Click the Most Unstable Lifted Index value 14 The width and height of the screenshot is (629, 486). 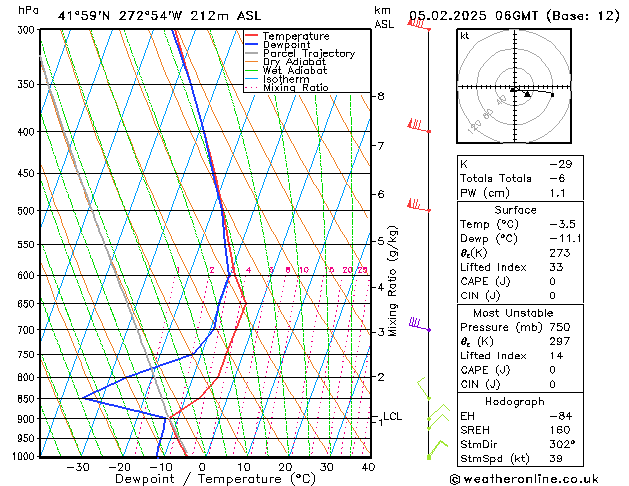(556, 356)
